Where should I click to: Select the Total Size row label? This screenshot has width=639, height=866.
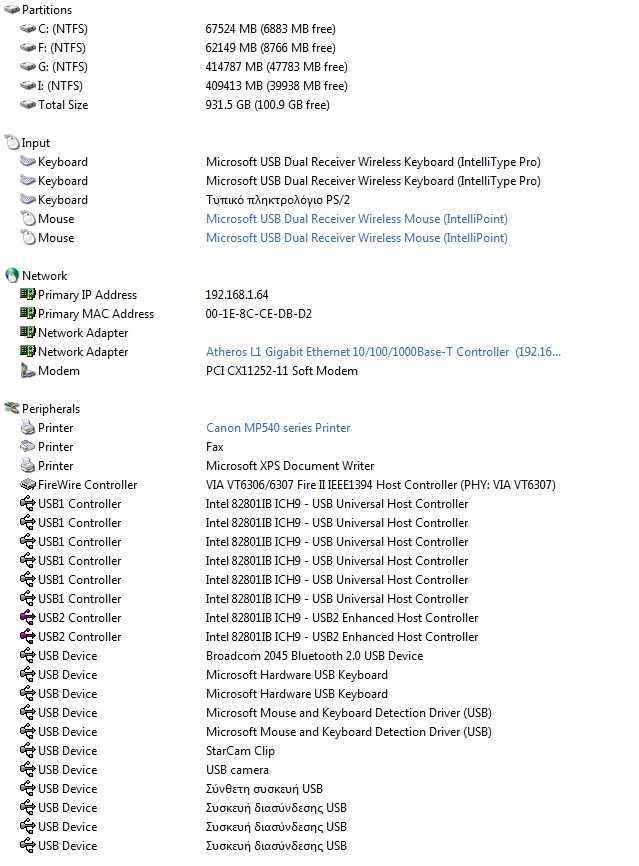pyautogui.click(x=63, y=104)
